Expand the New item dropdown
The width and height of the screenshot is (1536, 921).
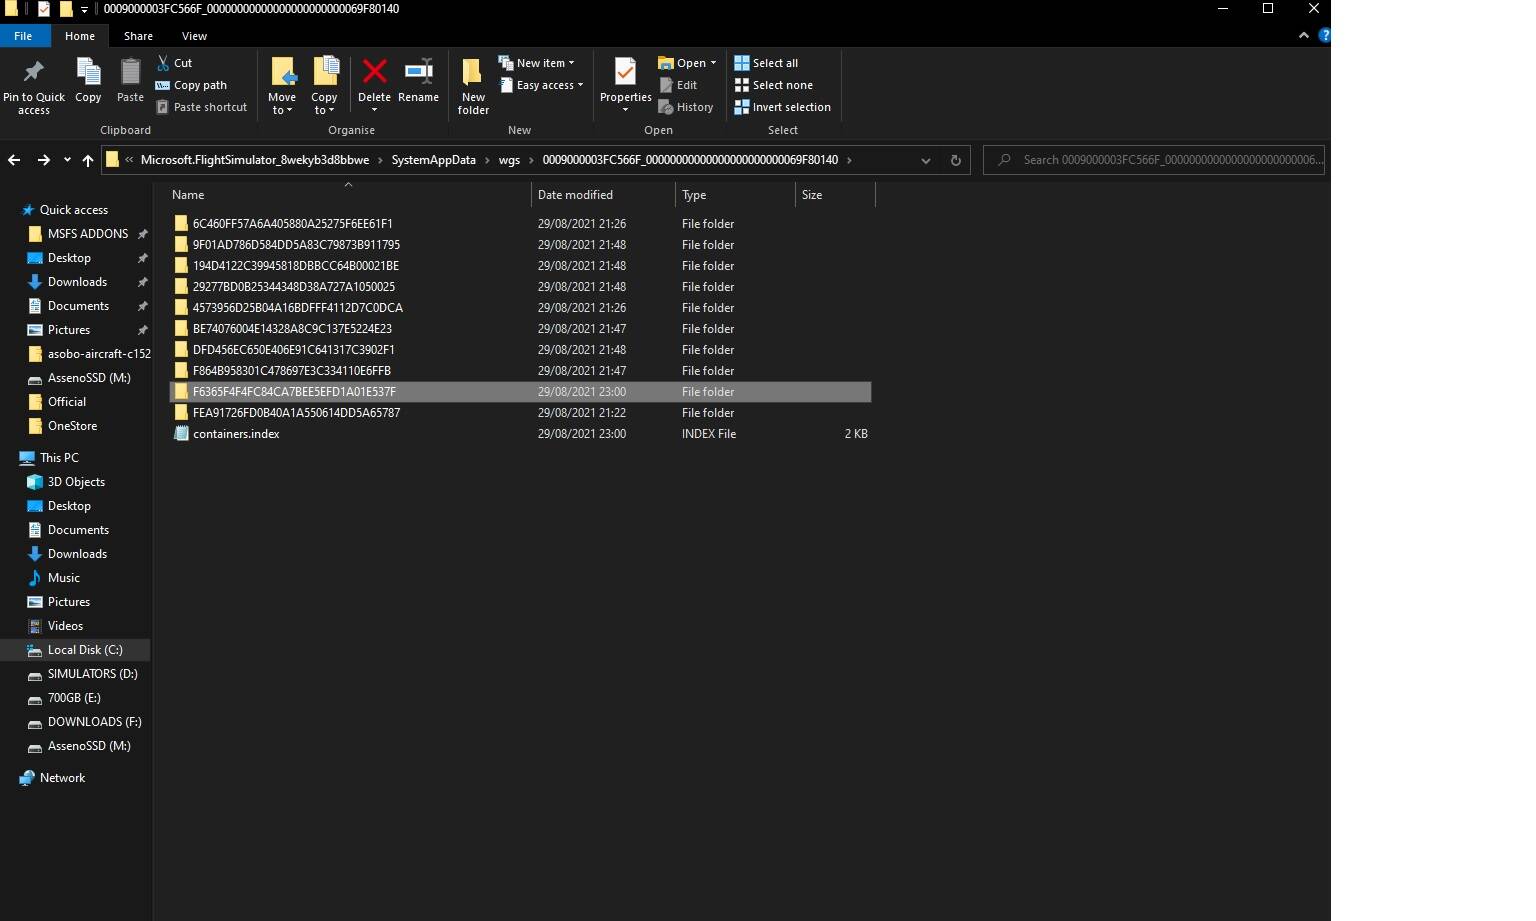537,63
